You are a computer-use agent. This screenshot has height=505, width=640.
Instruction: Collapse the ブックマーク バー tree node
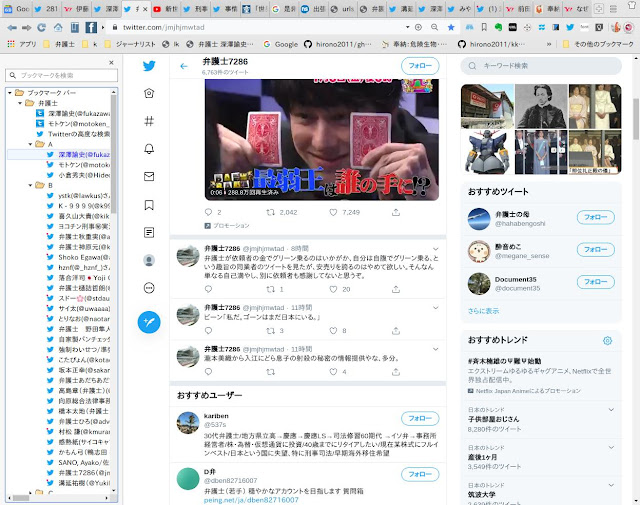point(10,93)
